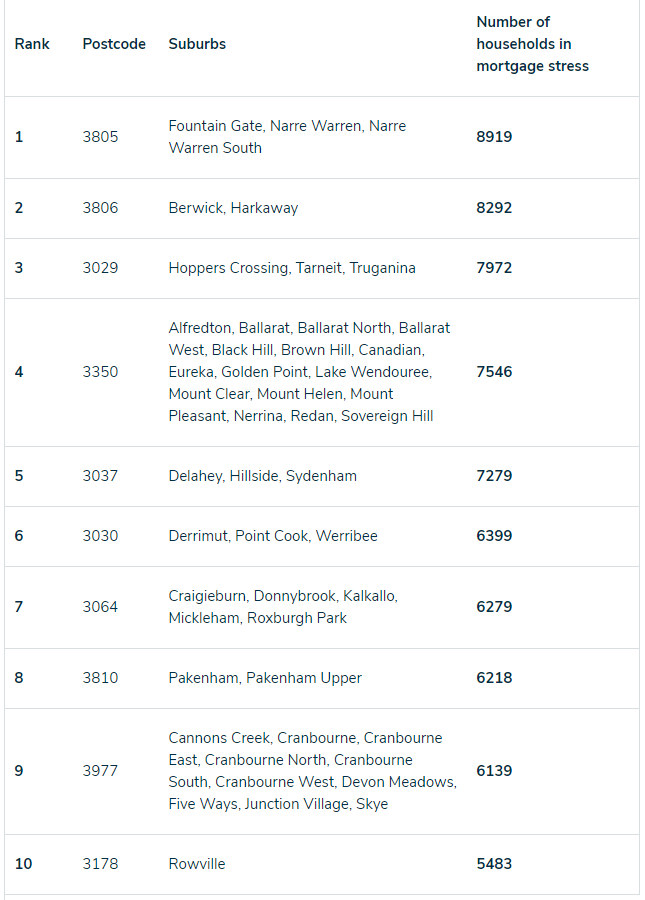Select the 6139 value for Cranbourne

pyautogui.click(x=494, y=771)
